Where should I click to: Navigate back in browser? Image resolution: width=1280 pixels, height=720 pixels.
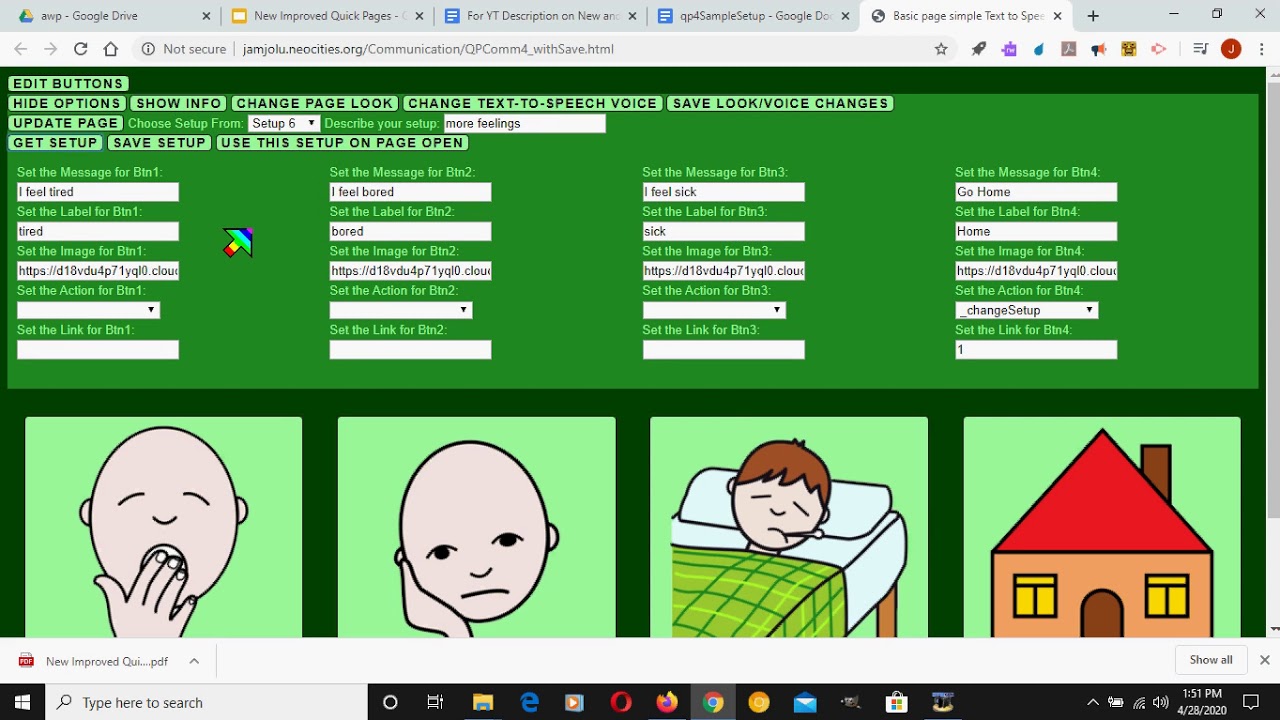pos(21,49)
